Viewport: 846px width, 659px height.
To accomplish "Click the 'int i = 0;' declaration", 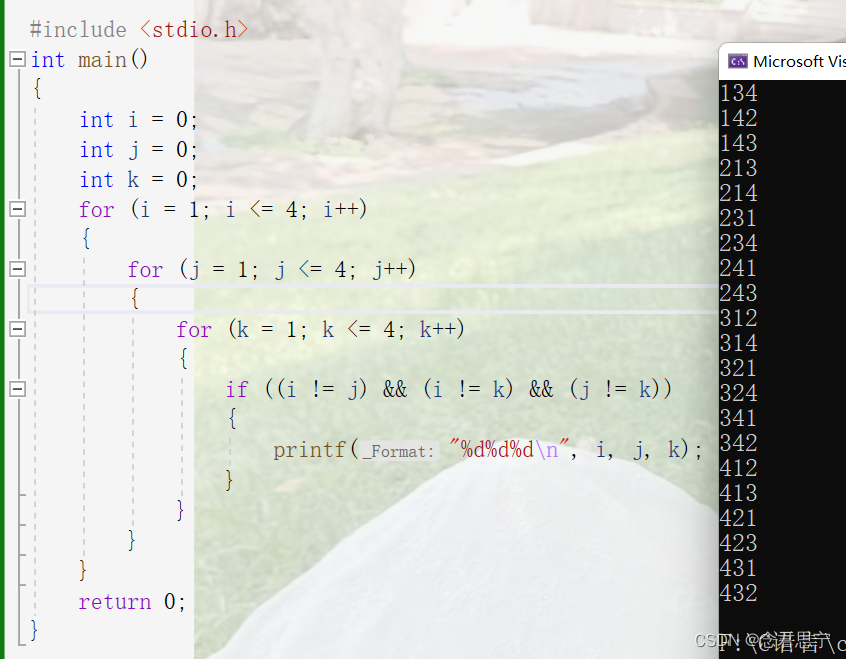I will click(x=139, y=119).
